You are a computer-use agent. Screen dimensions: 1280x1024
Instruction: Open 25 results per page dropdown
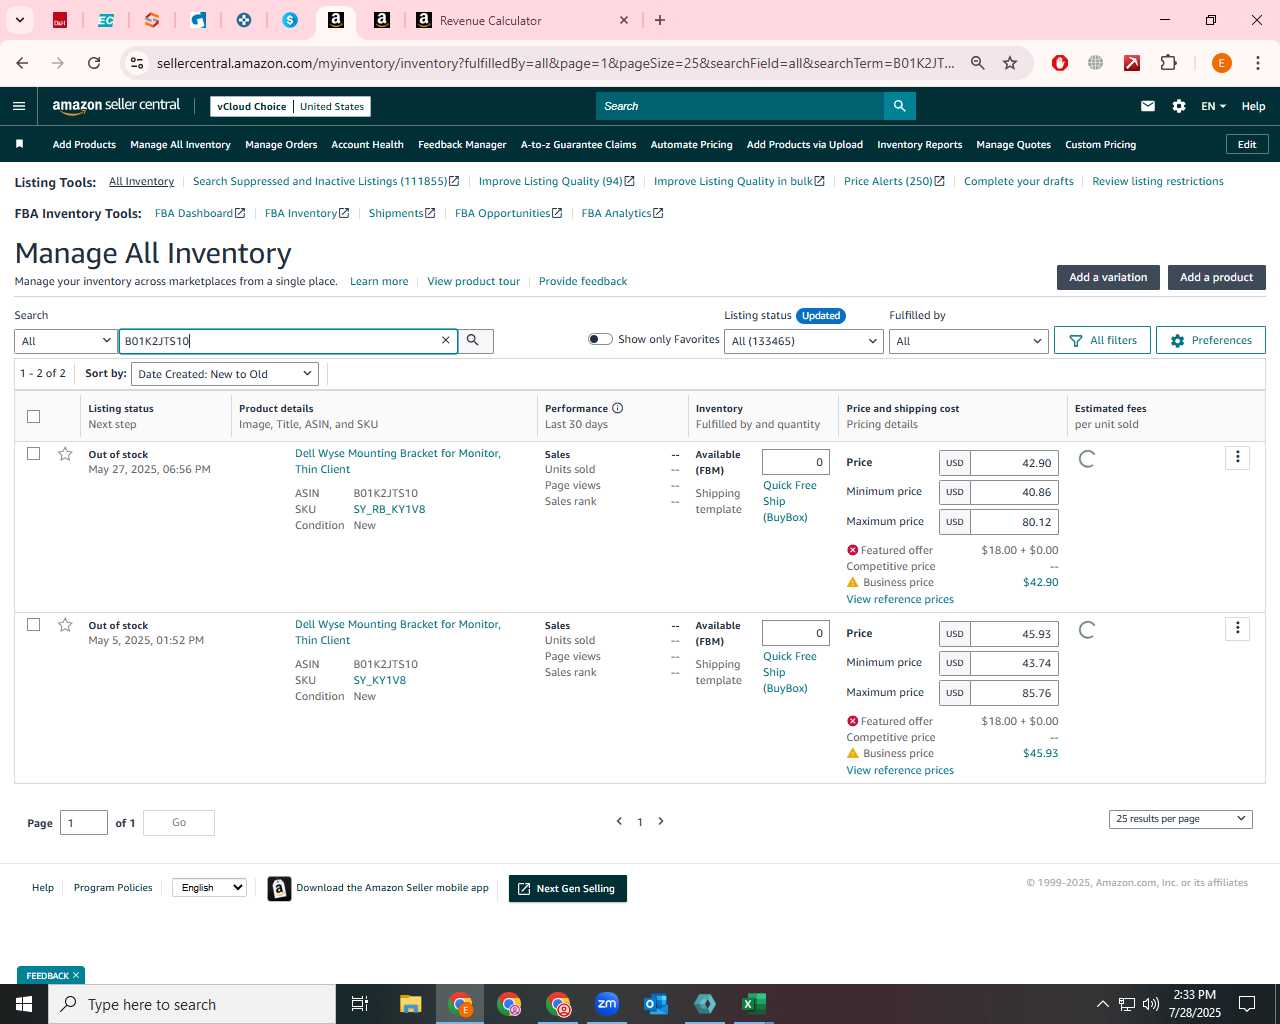[1180, 819]
